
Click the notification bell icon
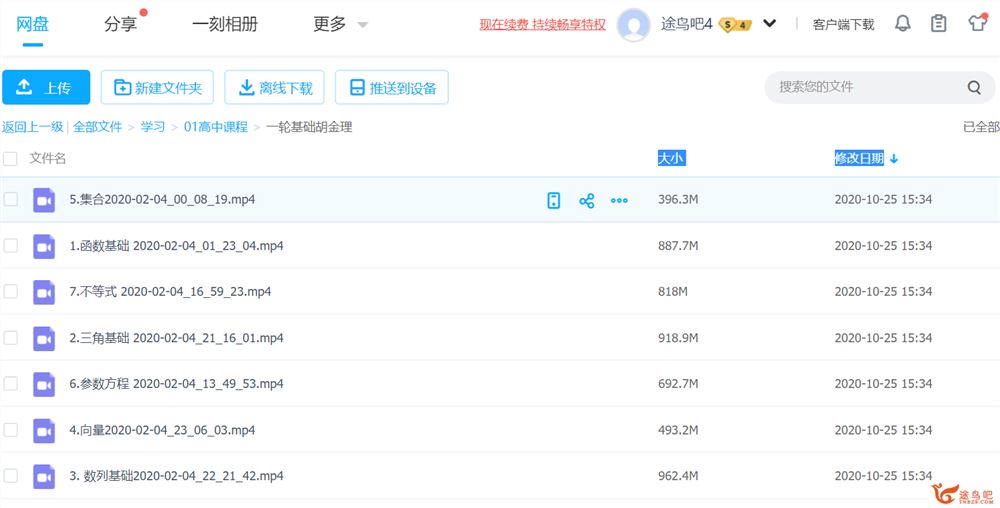coord(902,24)
